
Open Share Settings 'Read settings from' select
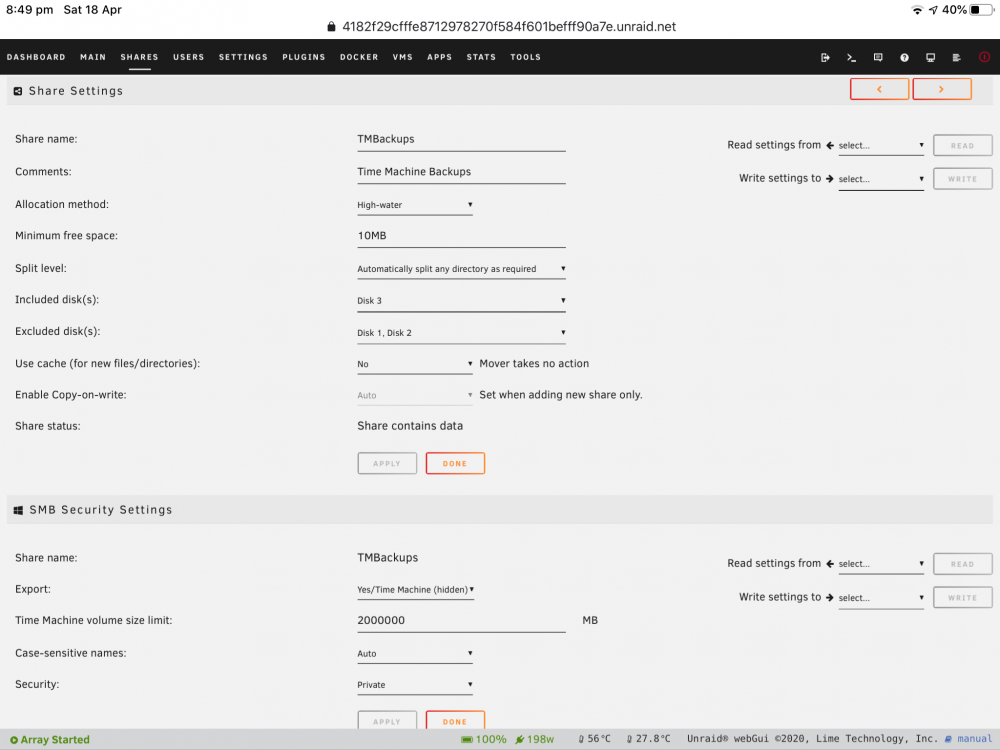pyautogui.click(x=881, y=145)
